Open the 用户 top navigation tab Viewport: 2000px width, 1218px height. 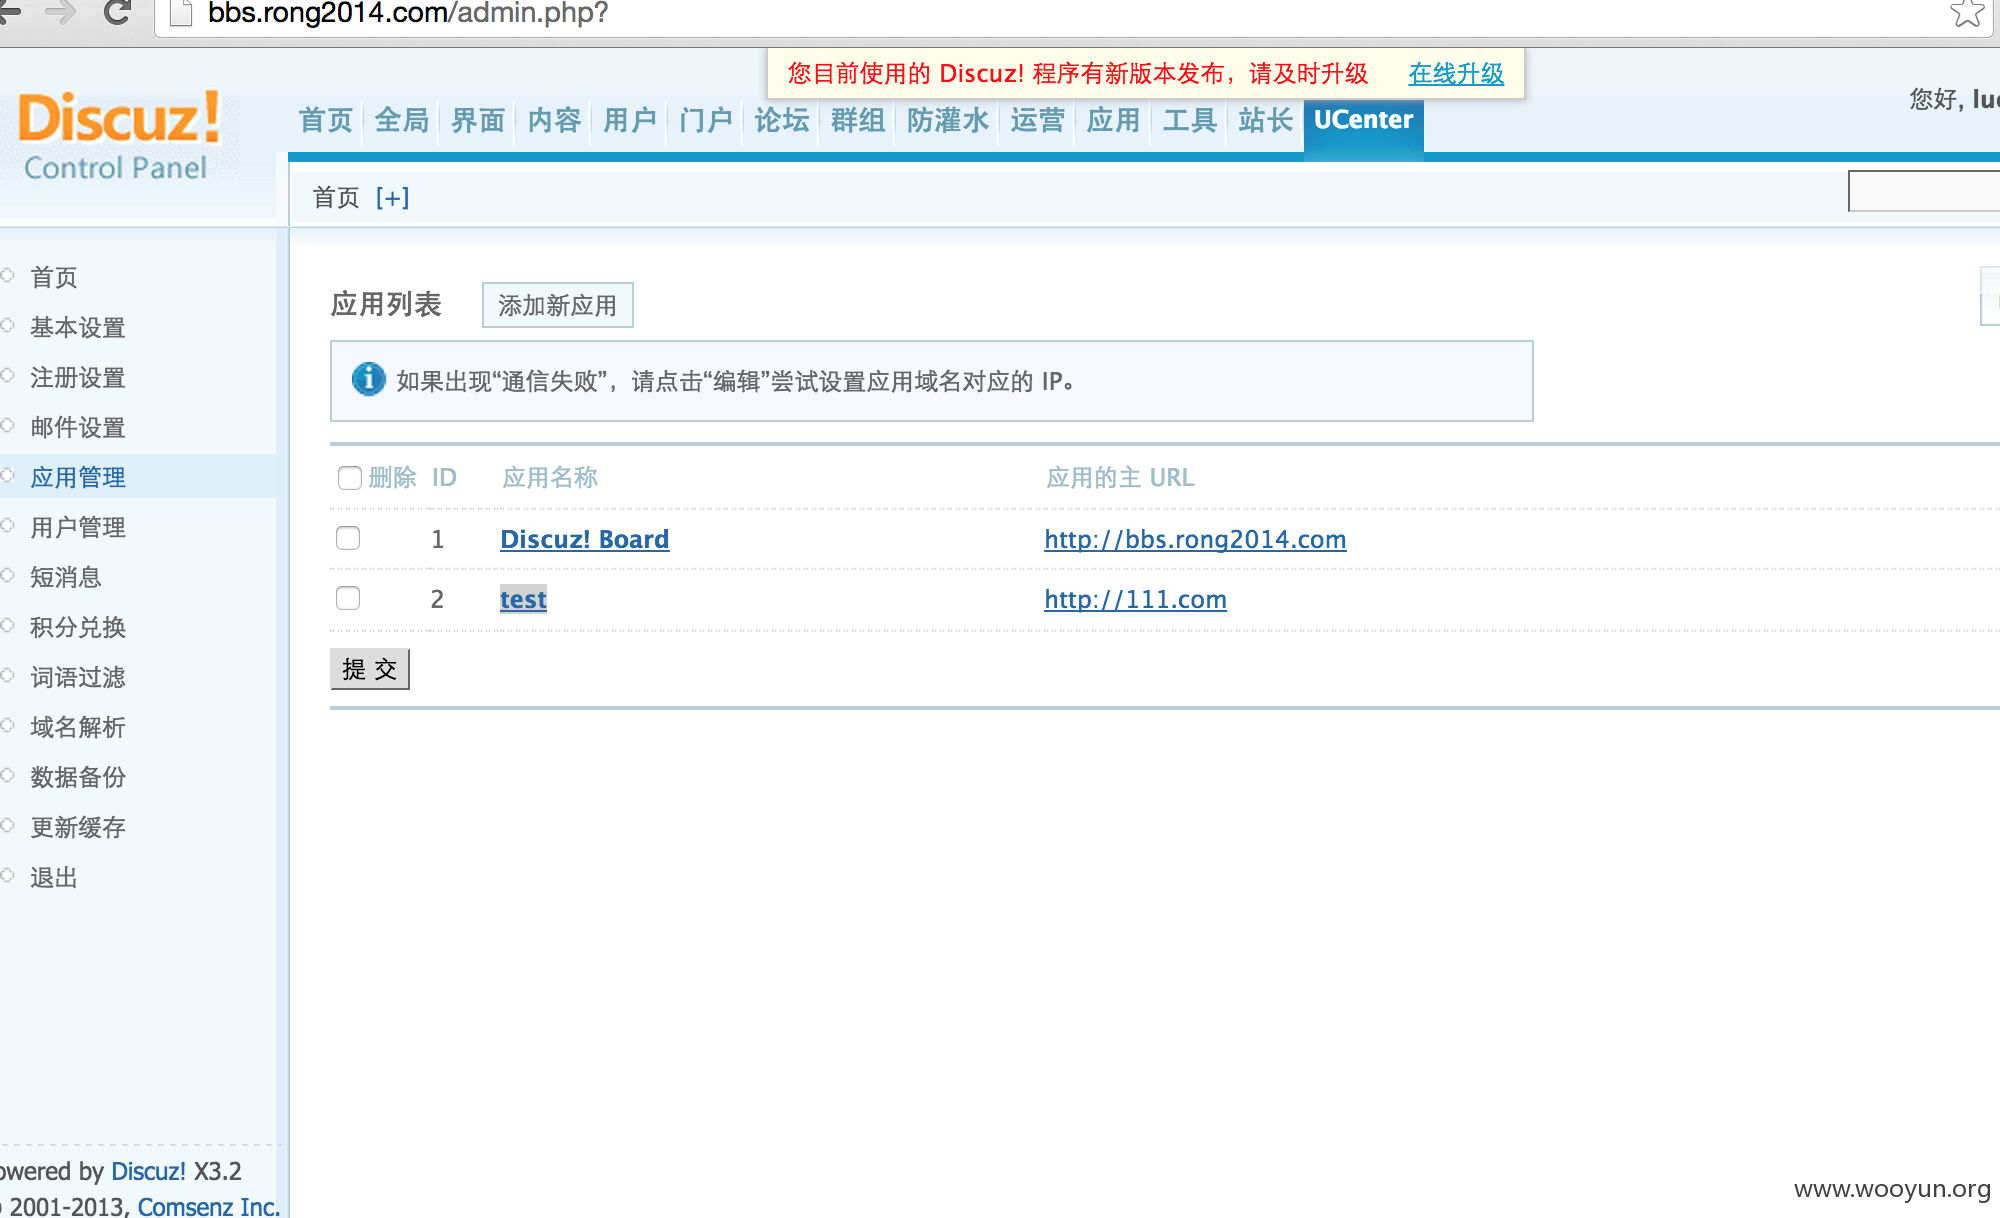[630, 121]
